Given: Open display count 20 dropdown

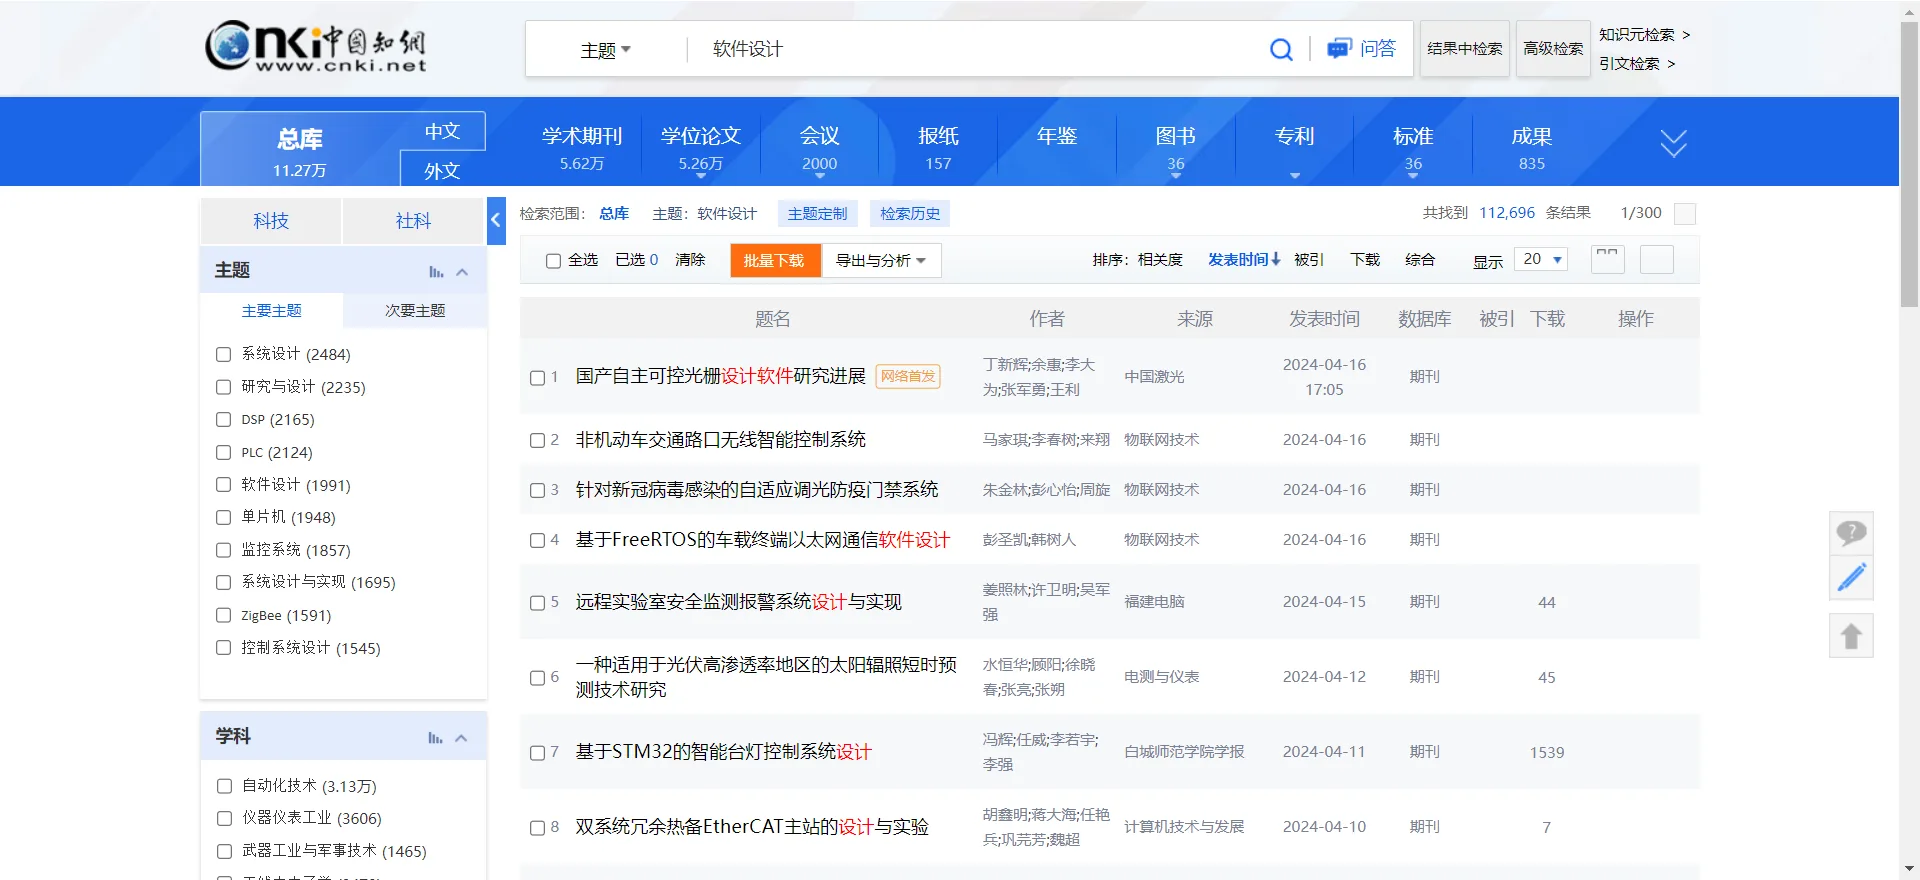Looking at the screenshot, I should pos(1541,259).
